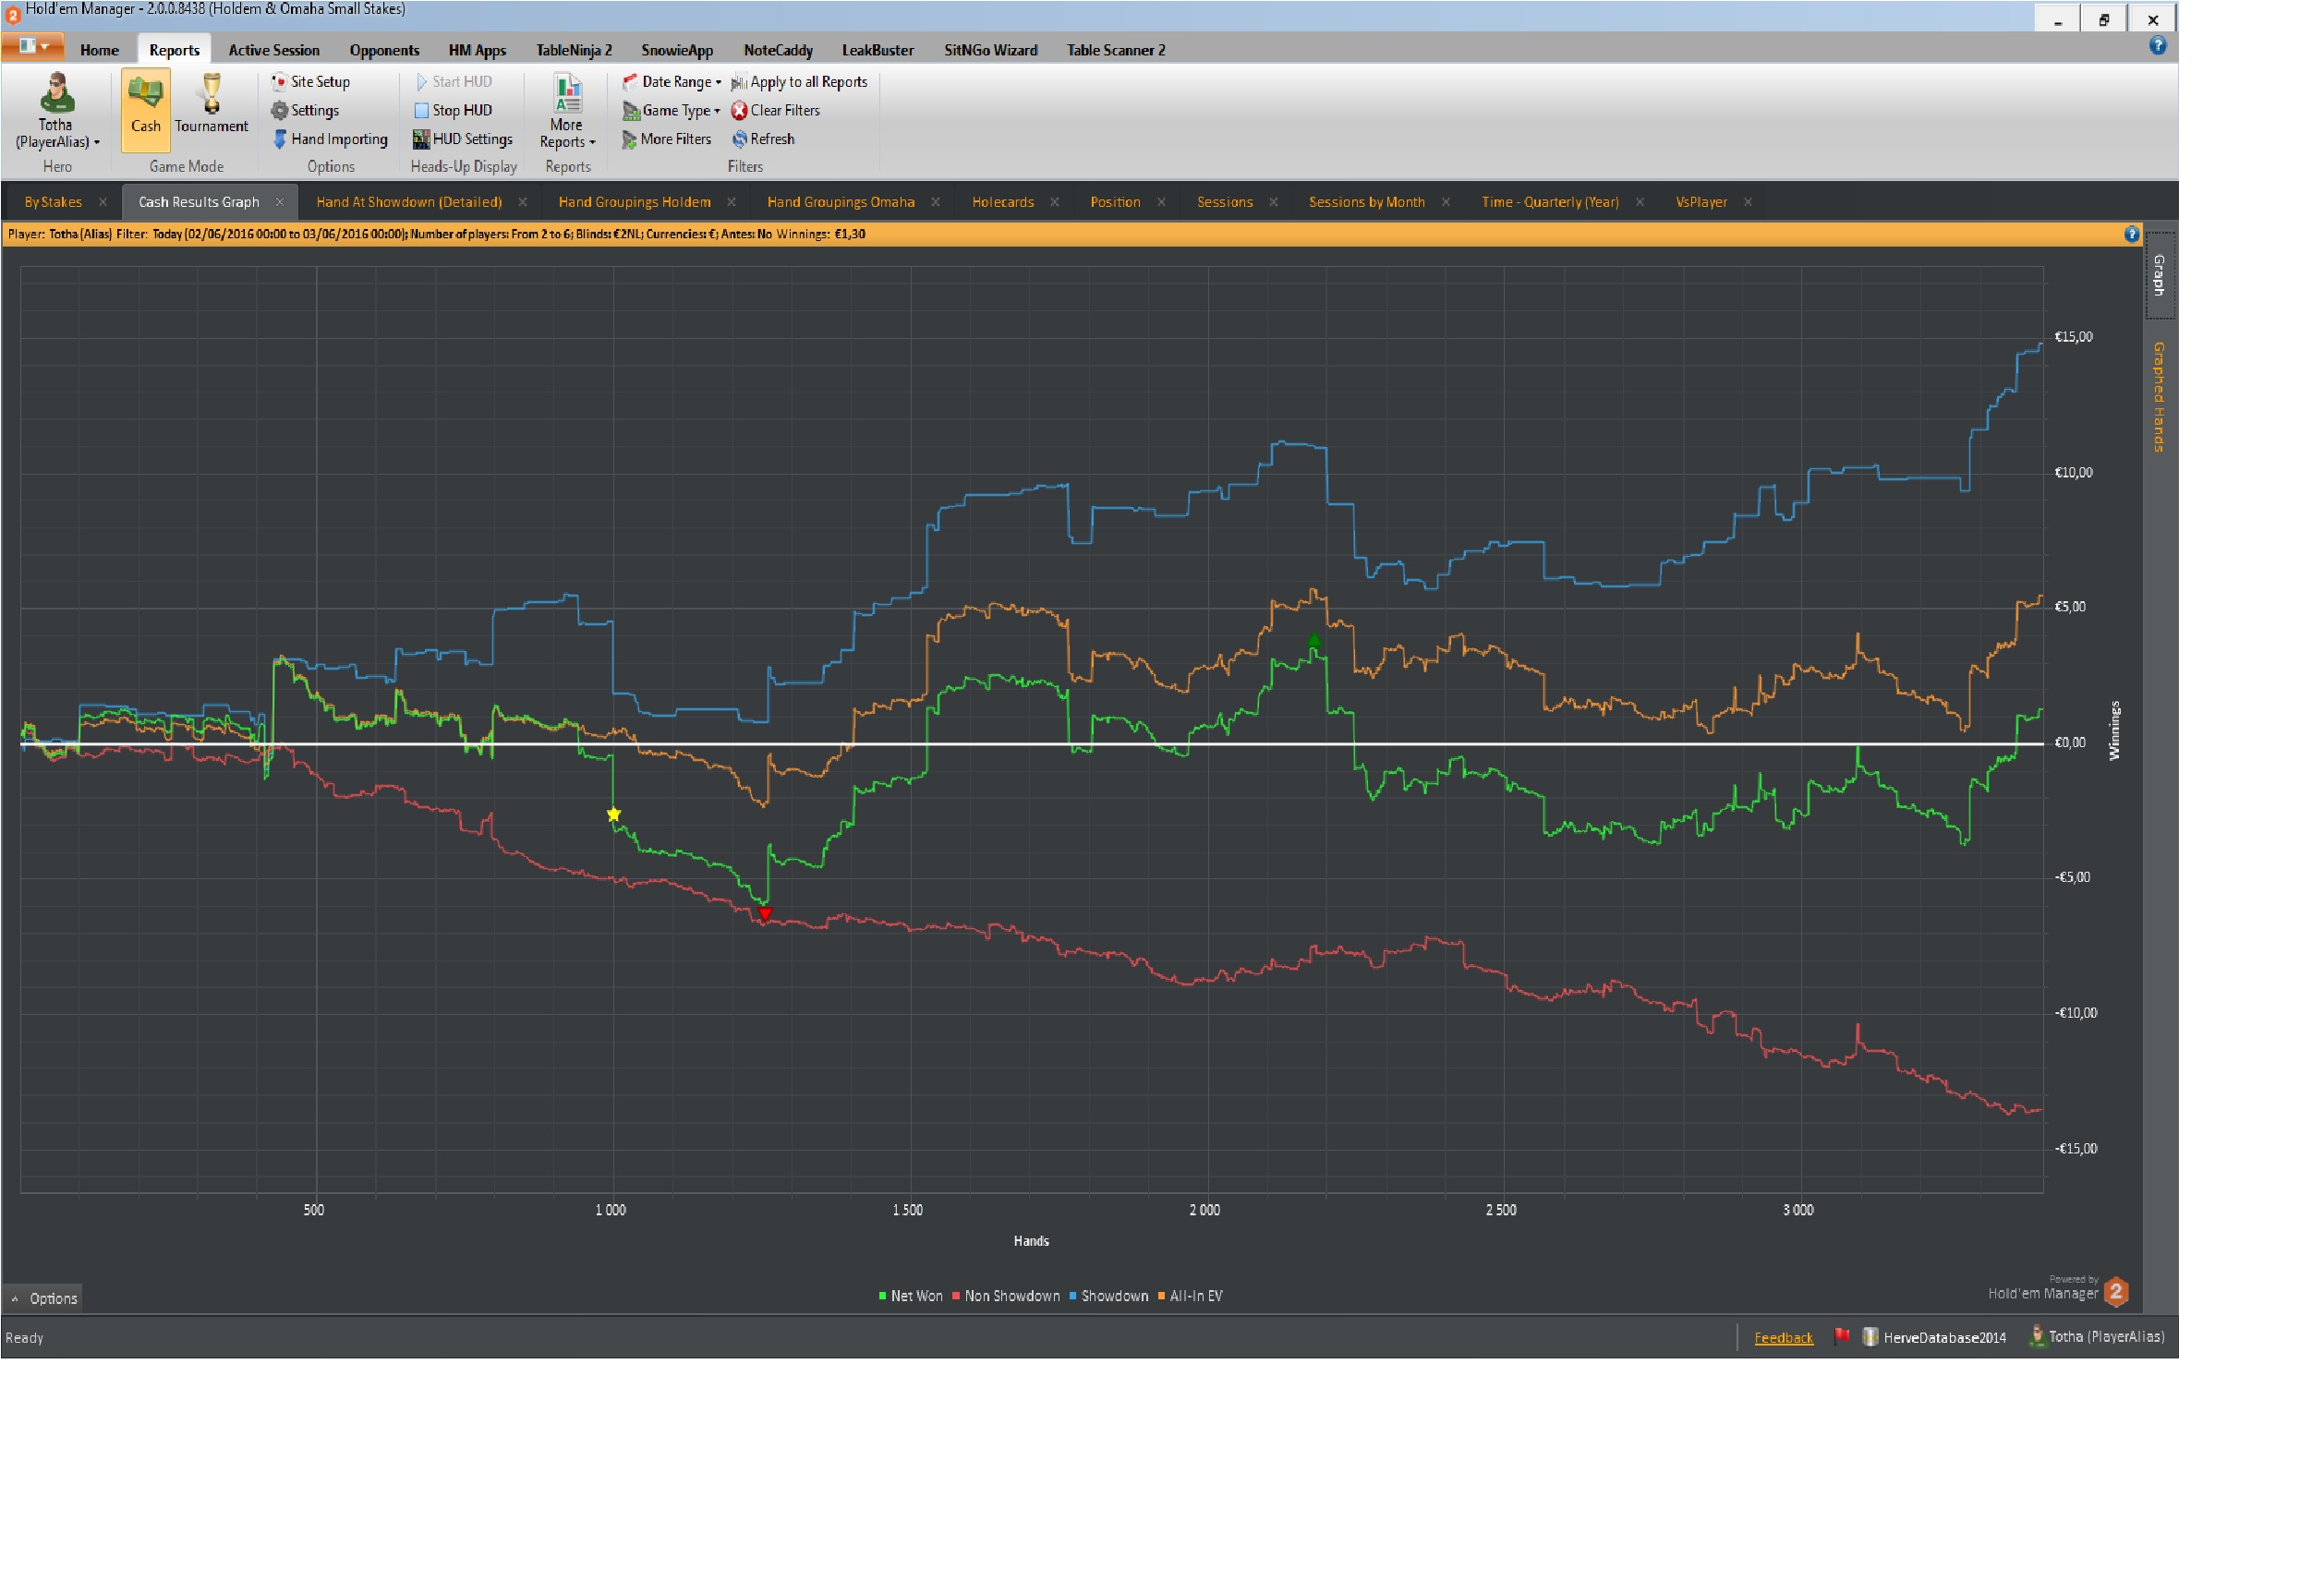
Task: Select Tournament game mode trophy icon
Action: [x=211, y=96]
